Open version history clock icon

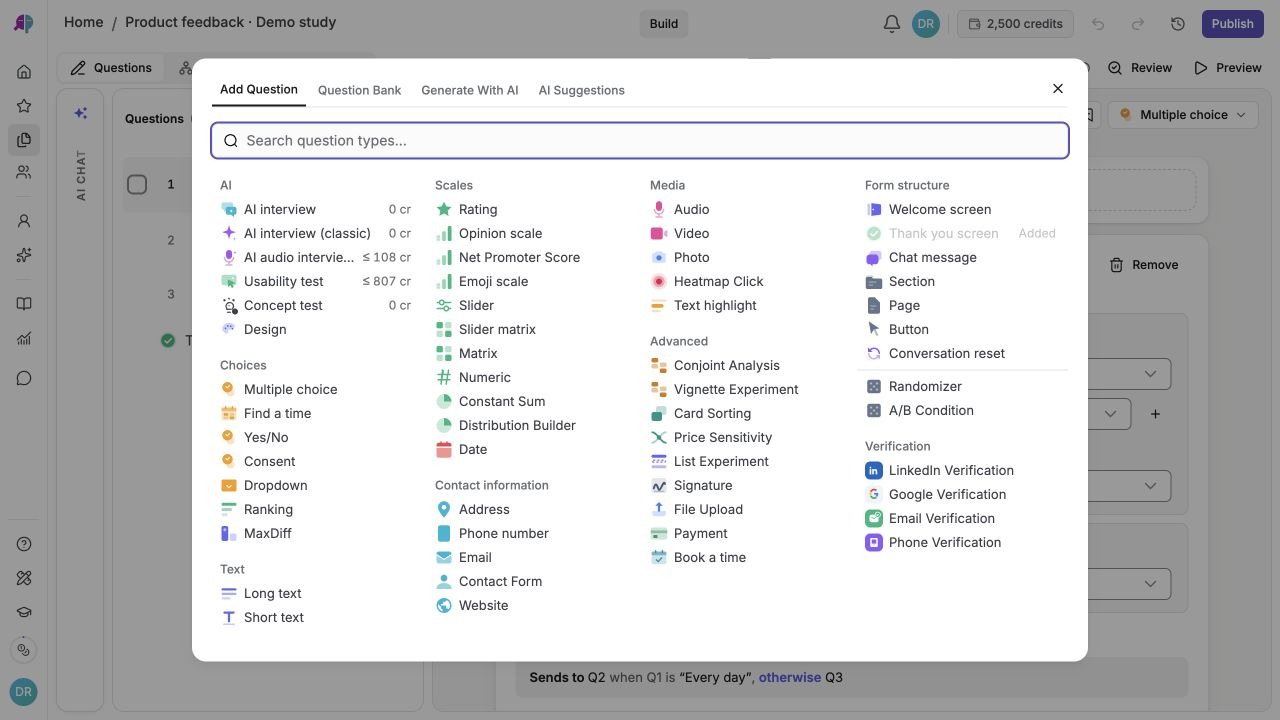tap(1178, 24)
